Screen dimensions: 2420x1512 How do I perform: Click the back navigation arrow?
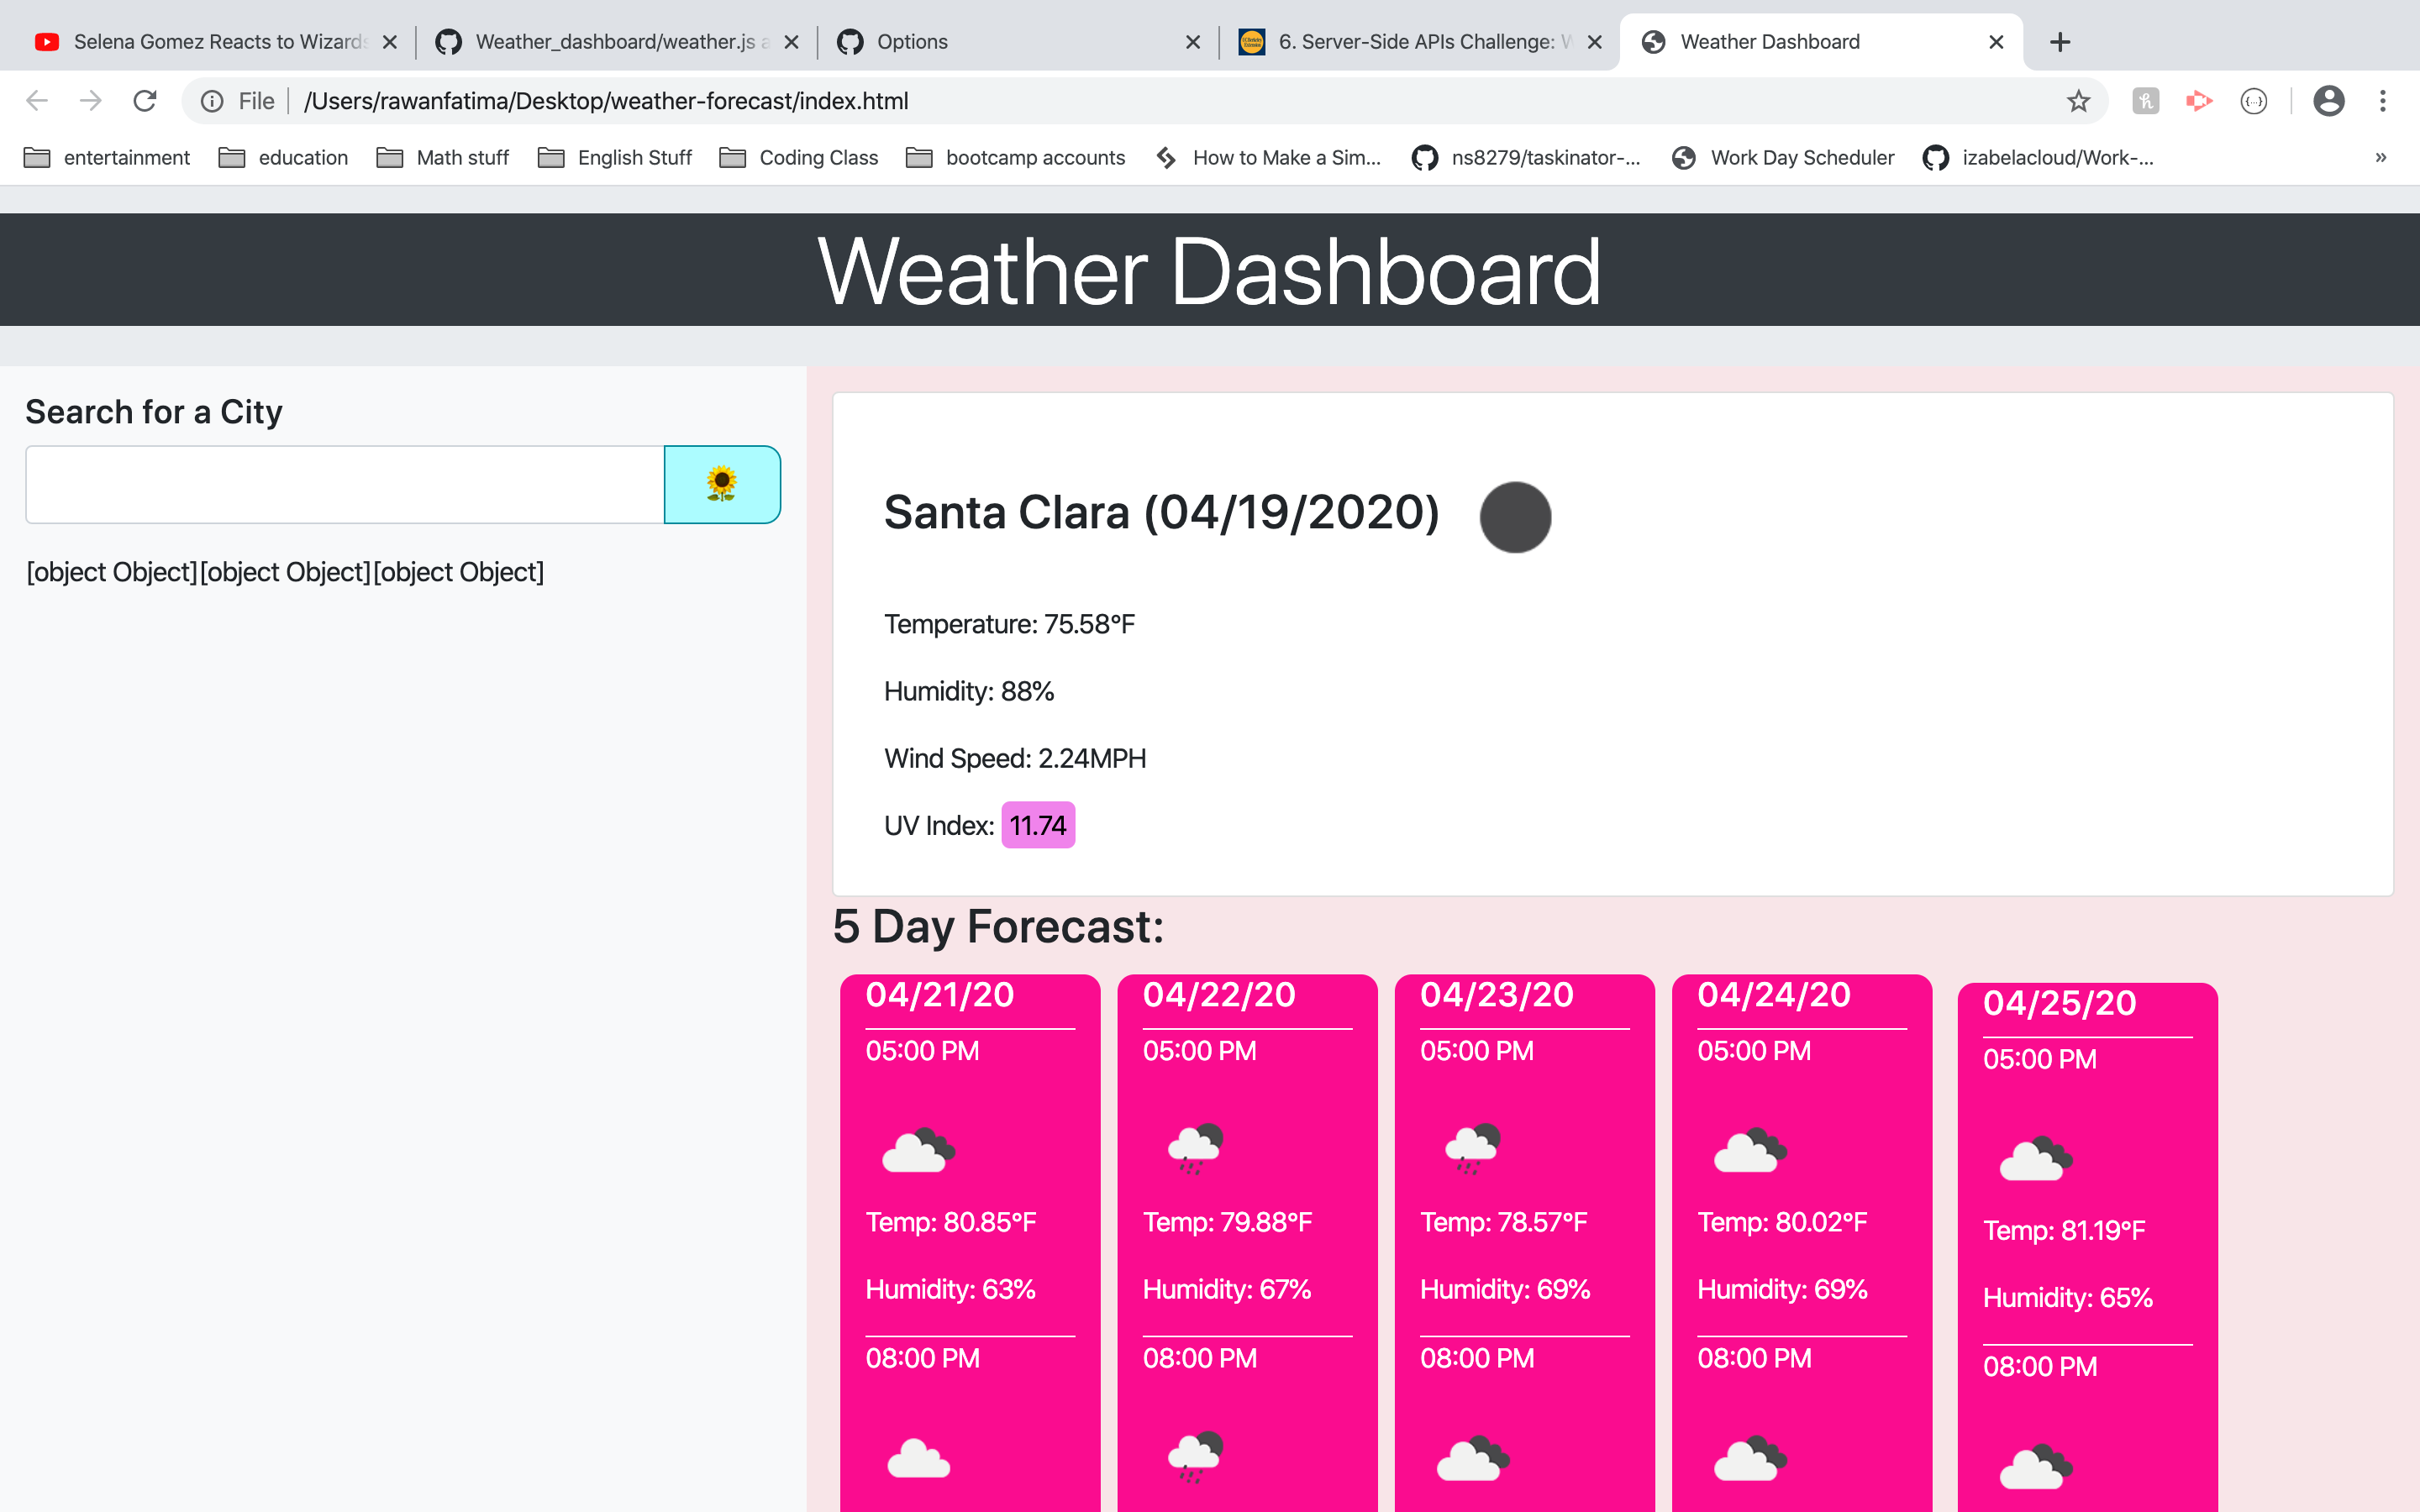click(x=36, y=100)
